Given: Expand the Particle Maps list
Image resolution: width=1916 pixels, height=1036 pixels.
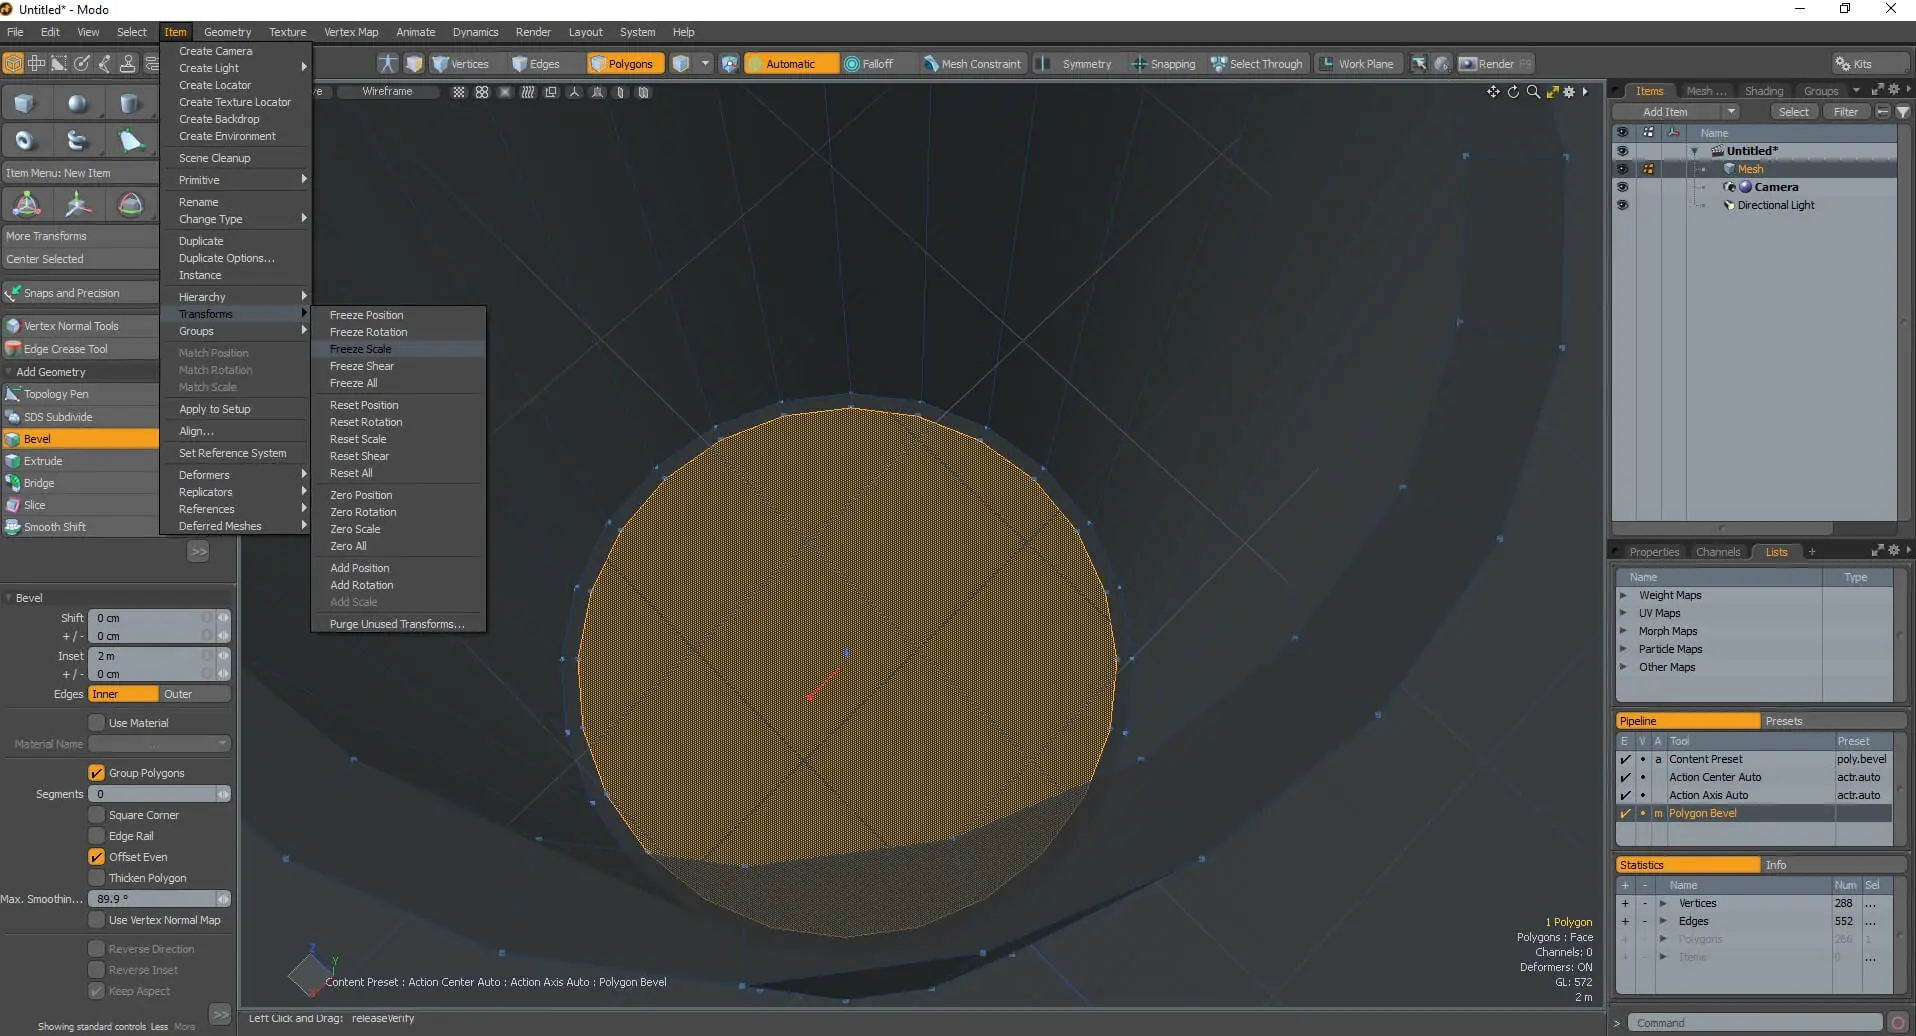Looking at the screenshot, I should click(1624, 649).
